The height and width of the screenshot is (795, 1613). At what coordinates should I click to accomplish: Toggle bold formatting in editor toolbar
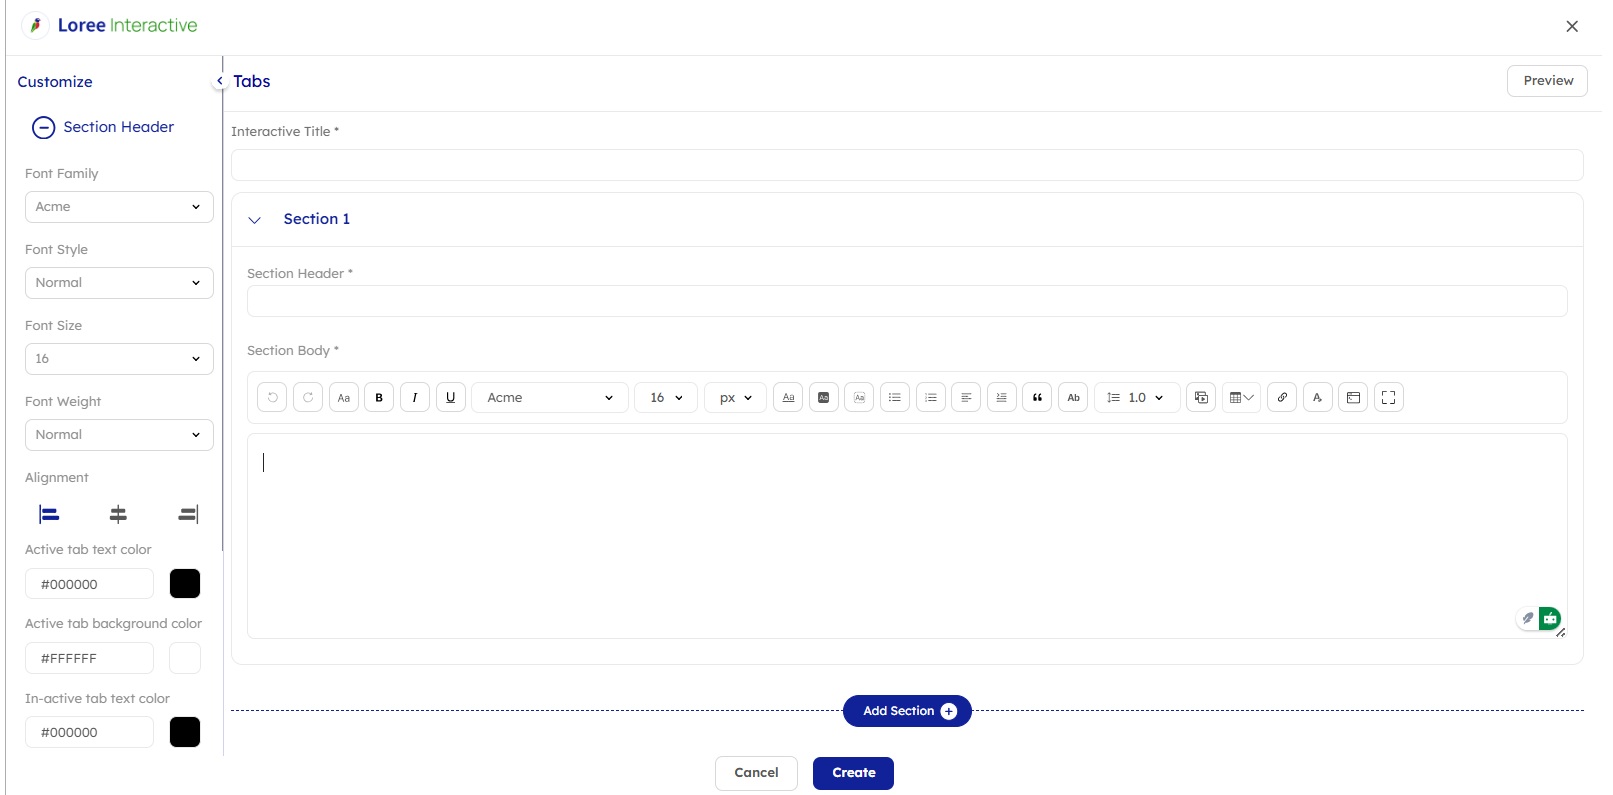(379, 398)
